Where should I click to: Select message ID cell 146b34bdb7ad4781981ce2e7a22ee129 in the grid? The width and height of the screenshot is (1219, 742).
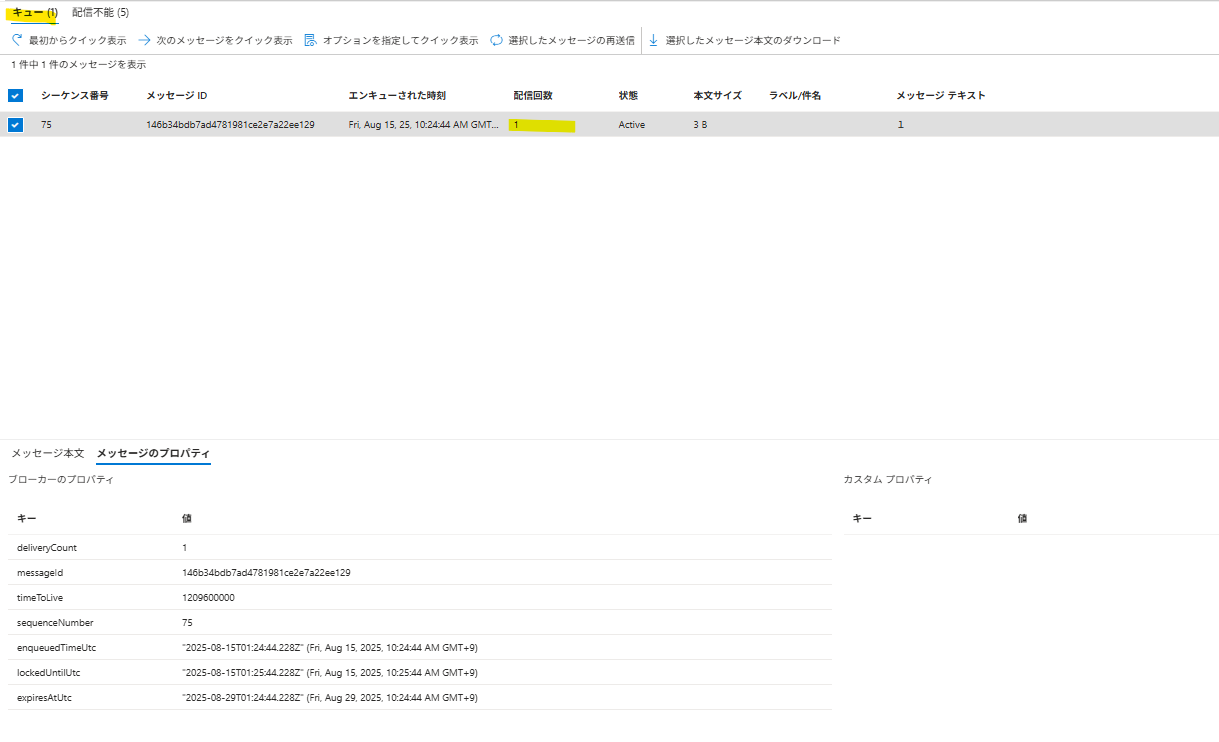(230, 125)
